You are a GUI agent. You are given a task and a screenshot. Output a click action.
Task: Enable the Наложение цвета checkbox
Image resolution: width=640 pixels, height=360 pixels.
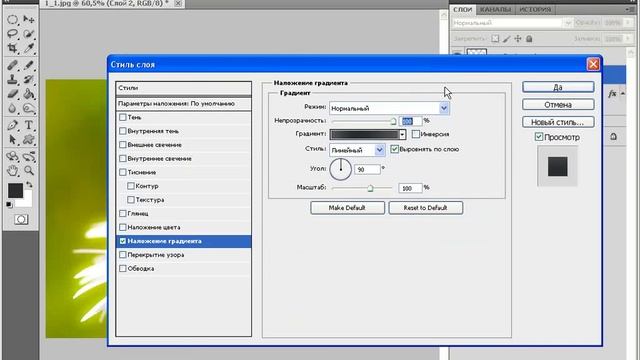coord(122,227)
